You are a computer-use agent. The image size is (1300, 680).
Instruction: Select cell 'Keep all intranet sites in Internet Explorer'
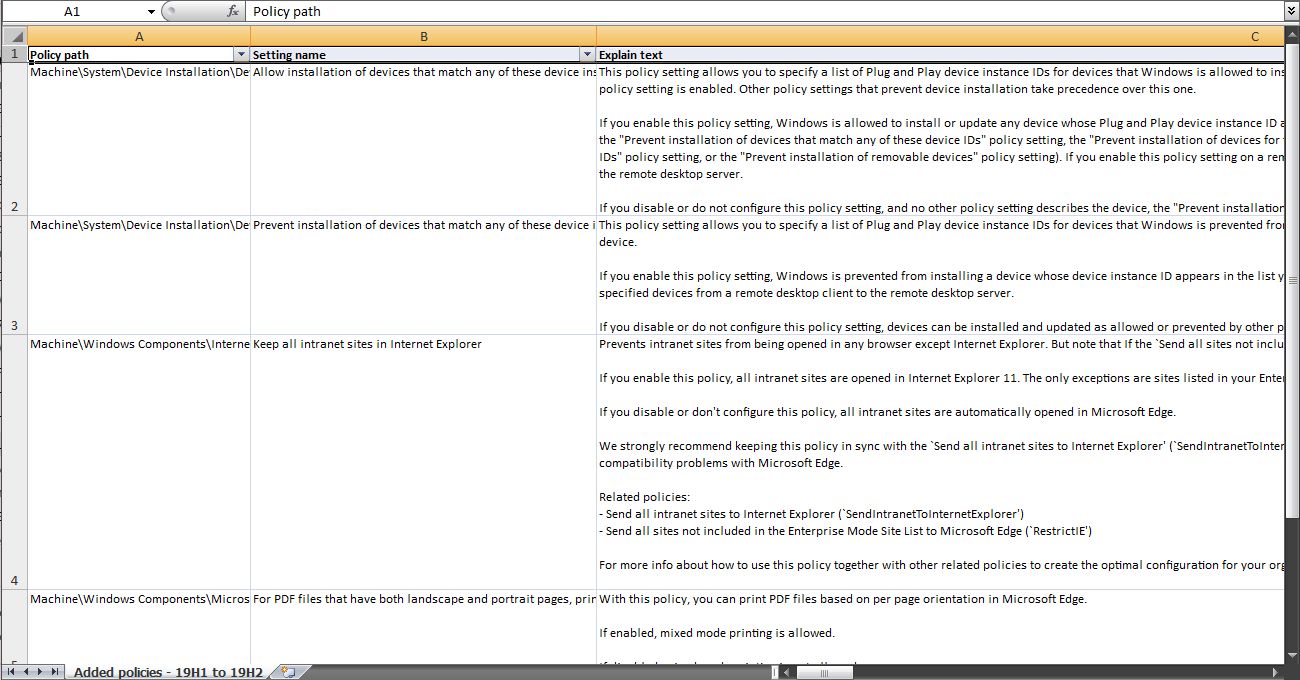click(423, 462)
